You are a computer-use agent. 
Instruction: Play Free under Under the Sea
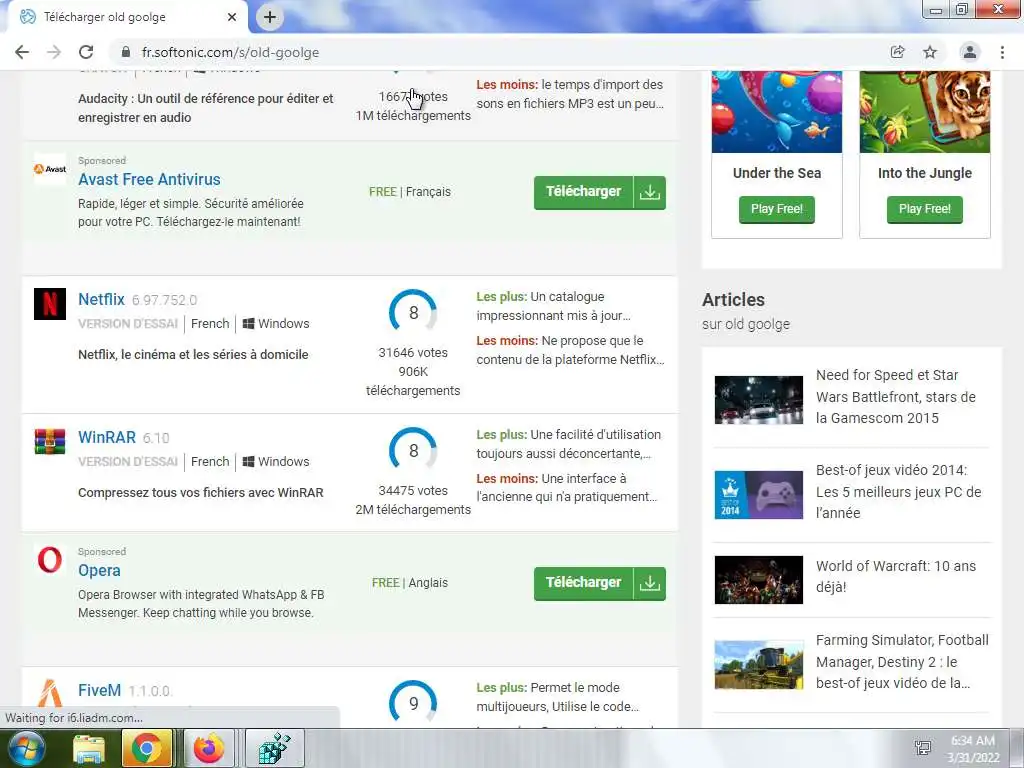coord(776,209)
